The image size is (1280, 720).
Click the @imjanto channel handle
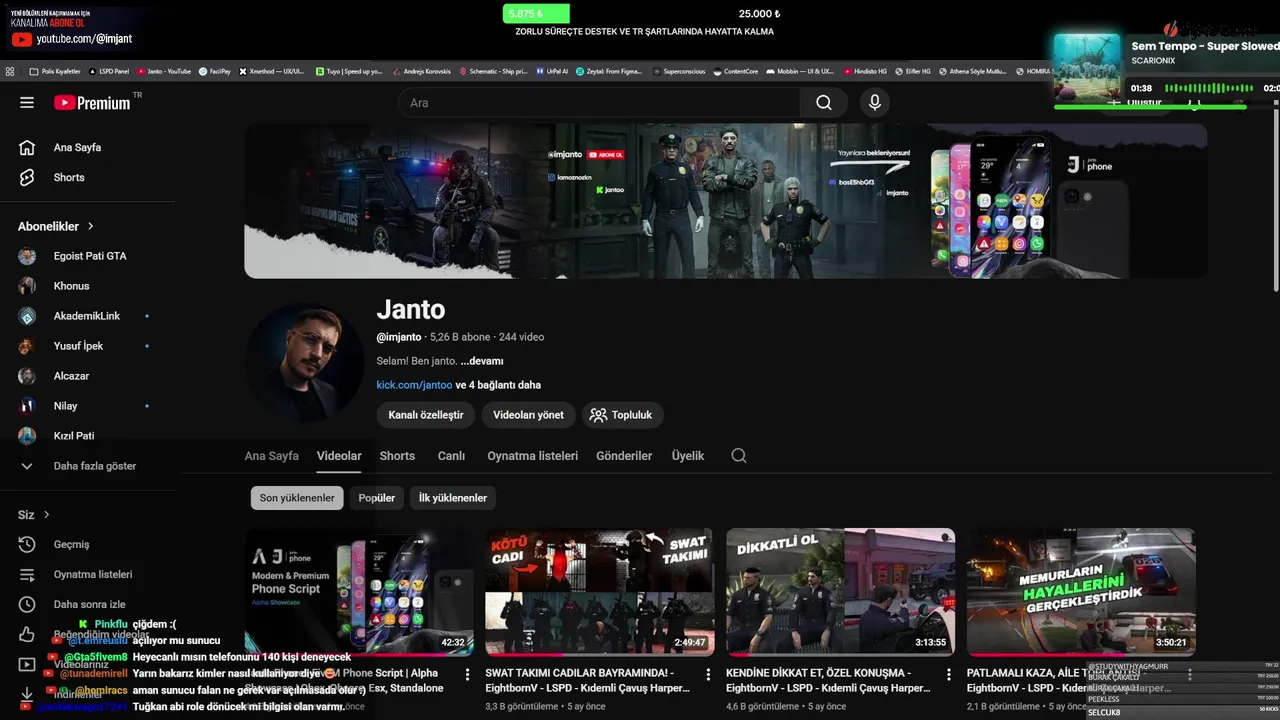coord(399,337)
